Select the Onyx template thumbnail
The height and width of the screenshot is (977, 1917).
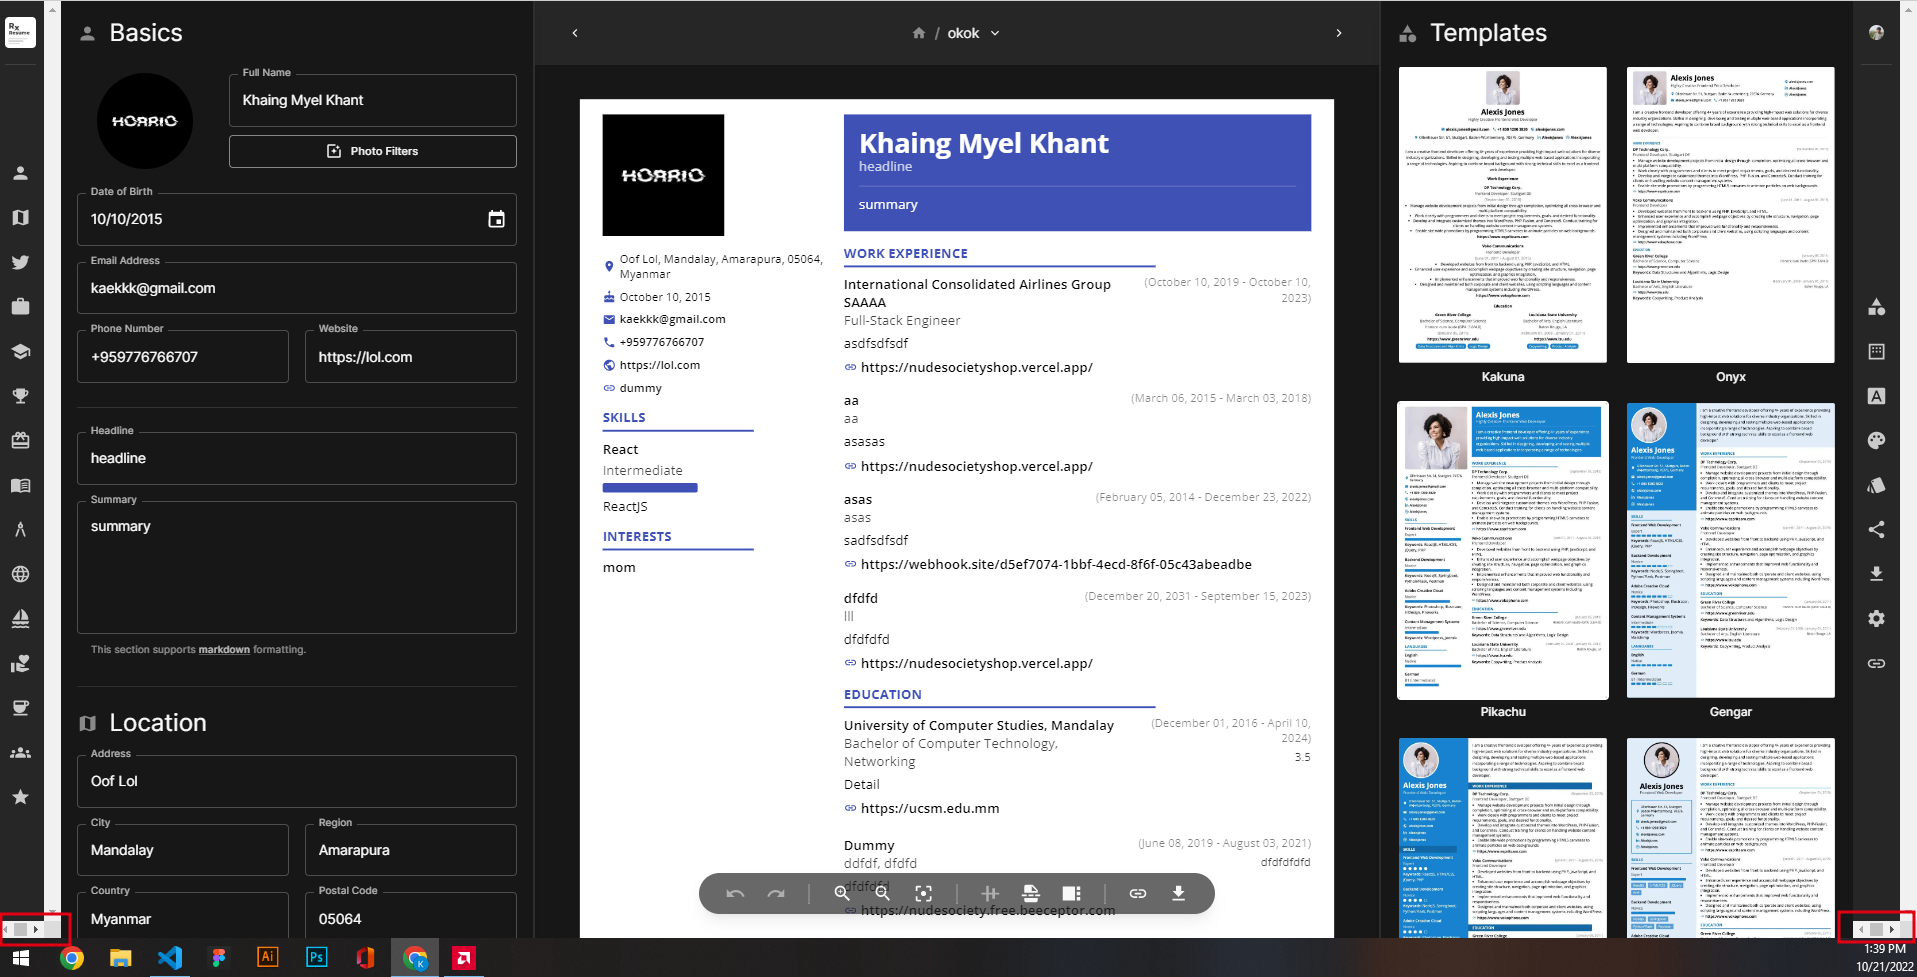(x=1731, y=215)
